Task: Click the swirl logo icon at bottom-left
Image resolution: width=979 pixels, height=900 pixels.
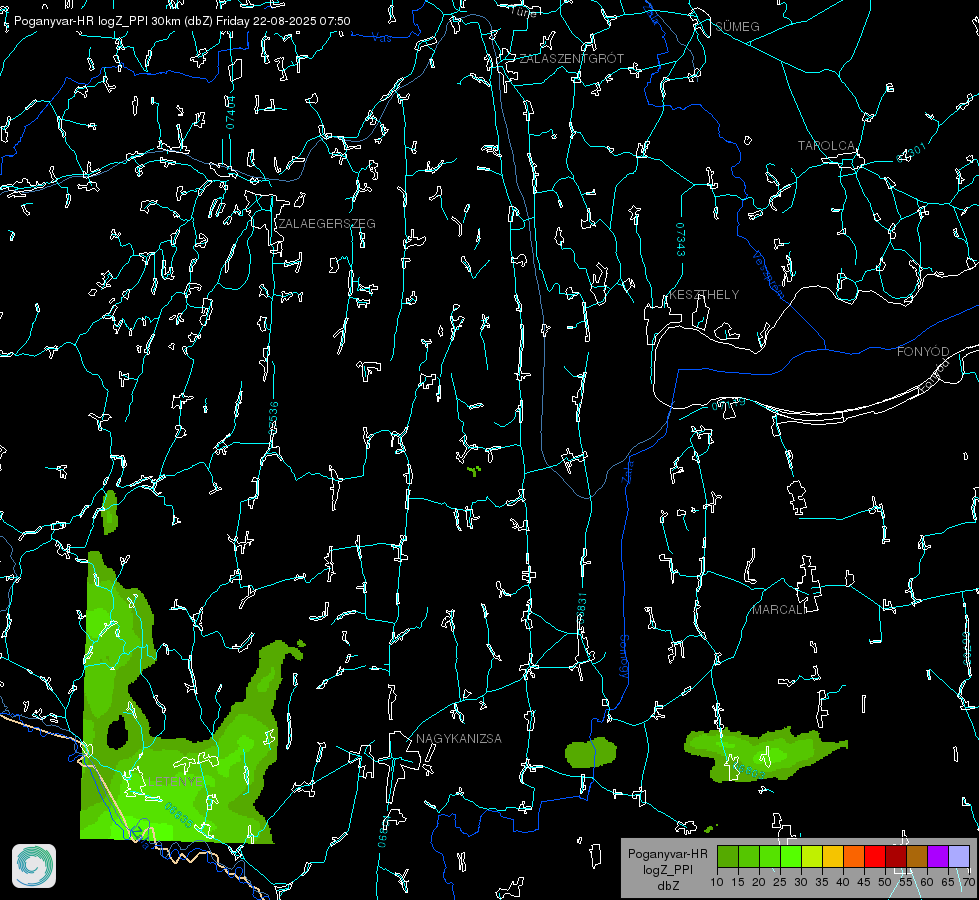Action: click(x=34, y=866)
